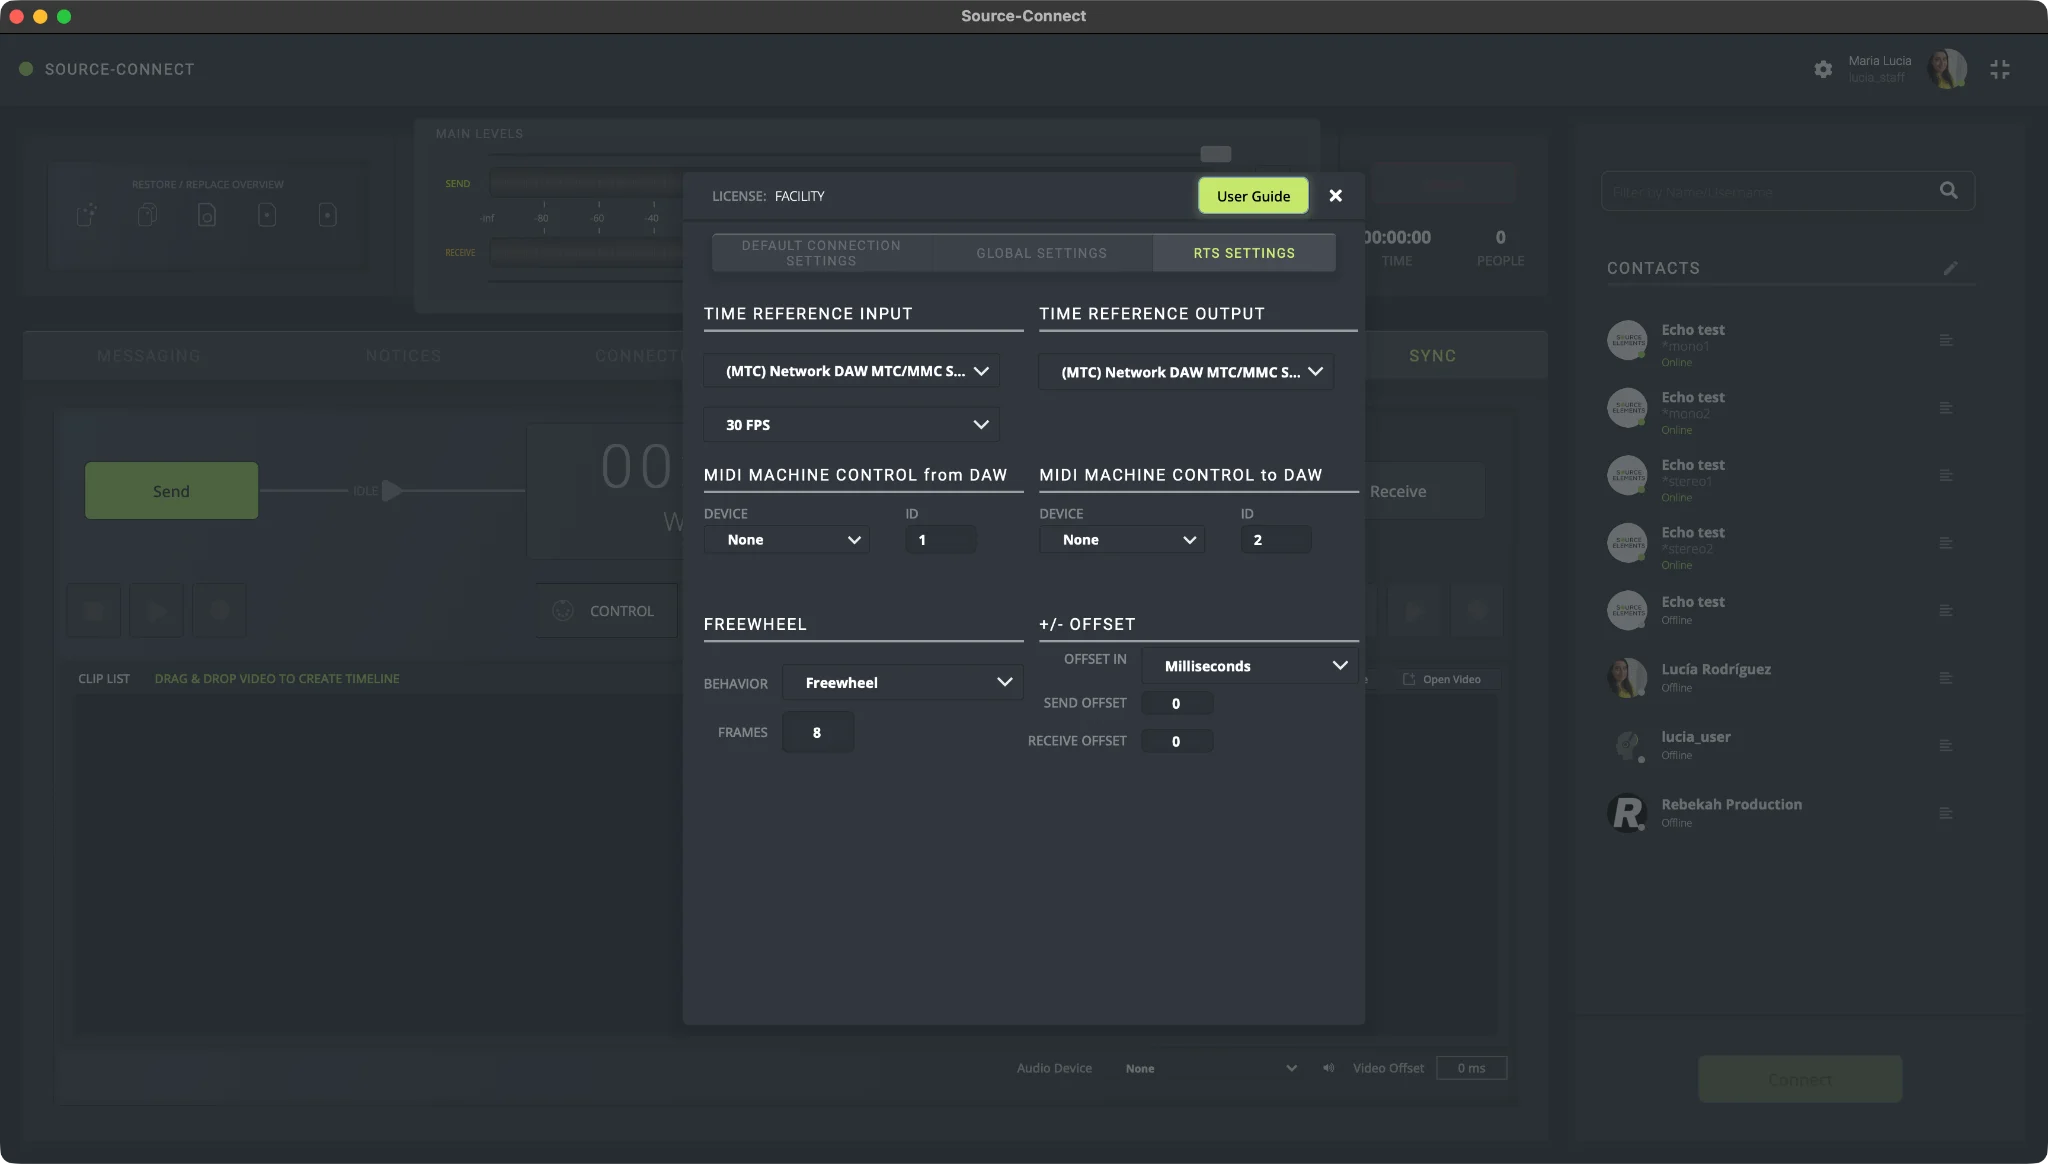Open the Messaging tab
This screenshot has height=1164, width=2048.
[149, 356]
